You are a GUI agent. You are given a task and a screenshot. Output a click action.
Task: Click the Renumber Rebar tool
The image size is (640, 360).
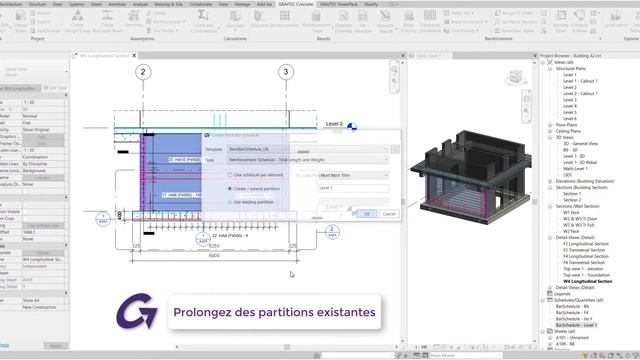514,31
